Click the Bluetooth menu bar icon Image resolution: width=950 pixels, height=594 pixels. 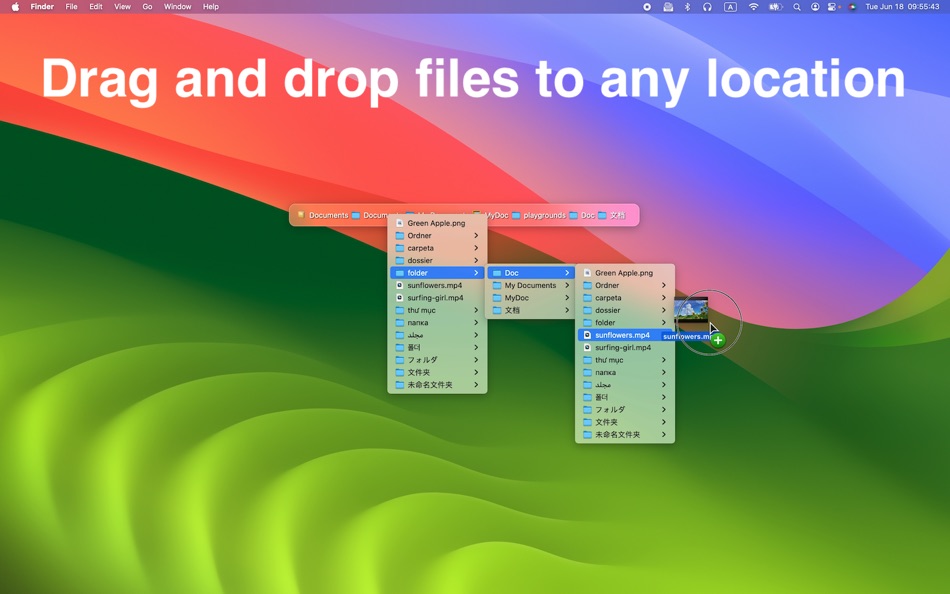pyautogui.click(x=687, y=7)
